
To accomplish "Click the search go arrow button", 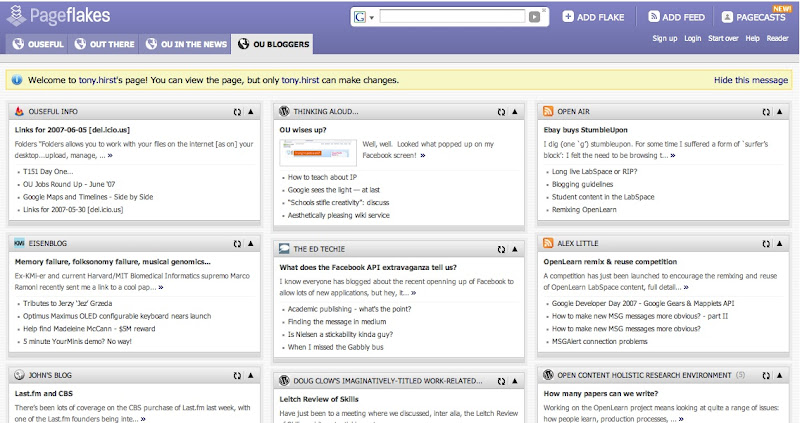I will click(536, 16).
